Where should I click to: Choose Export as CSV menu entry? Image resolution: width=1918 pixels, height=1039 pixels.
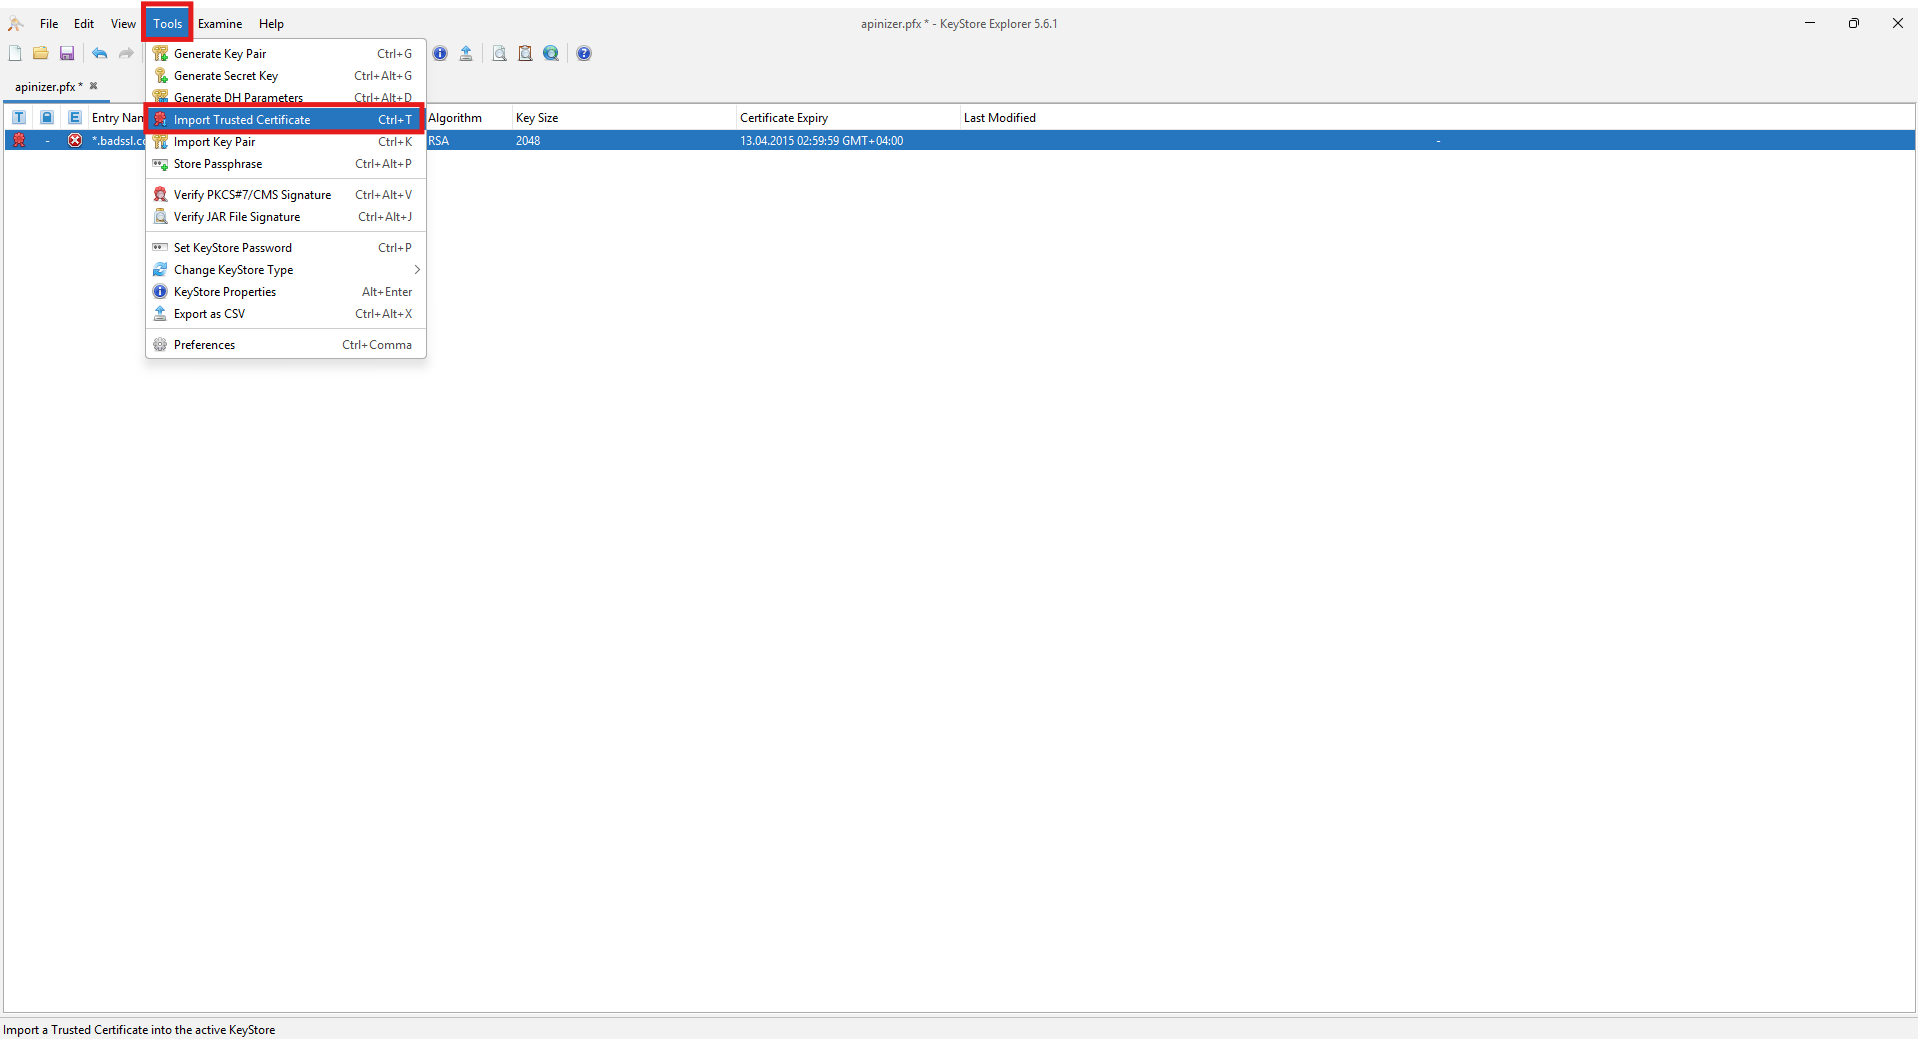(286, 314)
